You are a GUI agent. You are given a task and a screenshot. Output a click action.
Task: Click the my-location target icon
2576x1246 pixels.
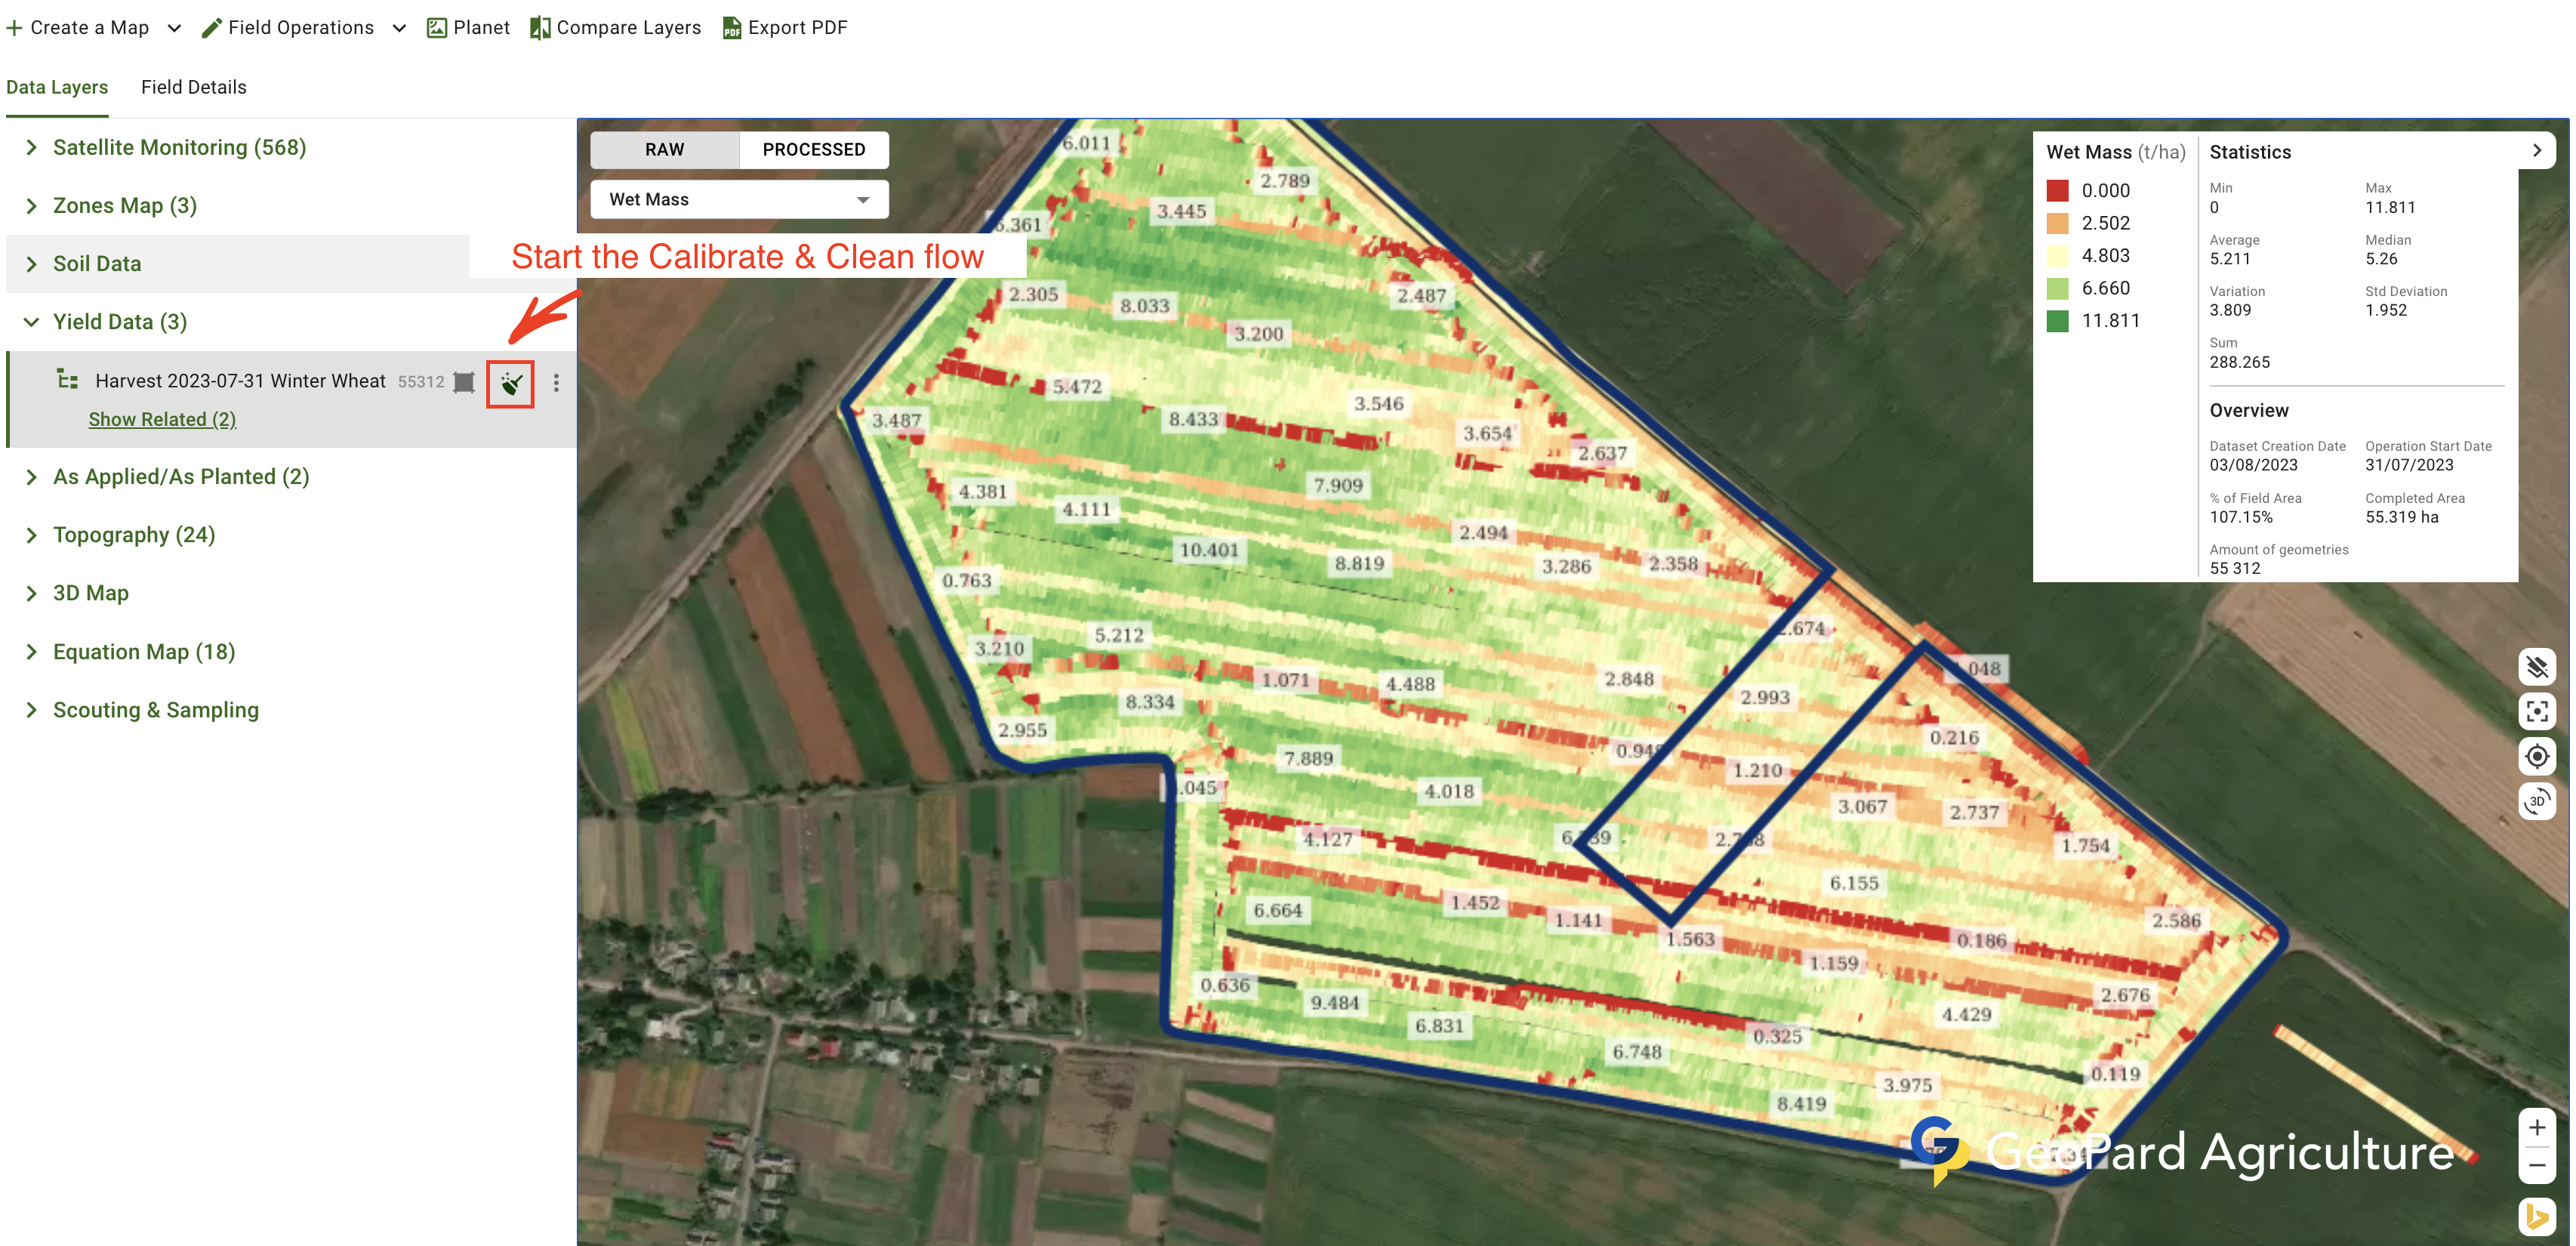pos(2536,756)
